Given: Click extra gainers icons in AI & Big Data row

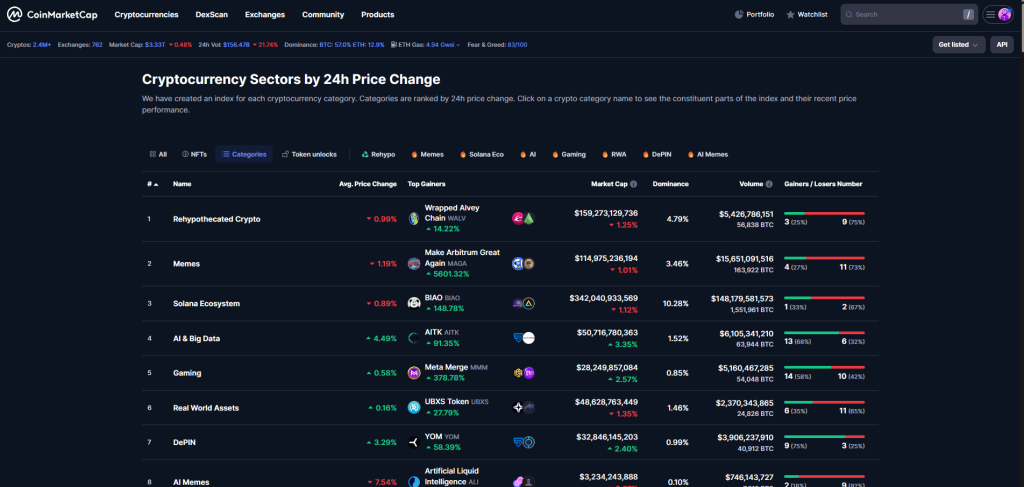Looking at the screenshot, I should 523,338.
